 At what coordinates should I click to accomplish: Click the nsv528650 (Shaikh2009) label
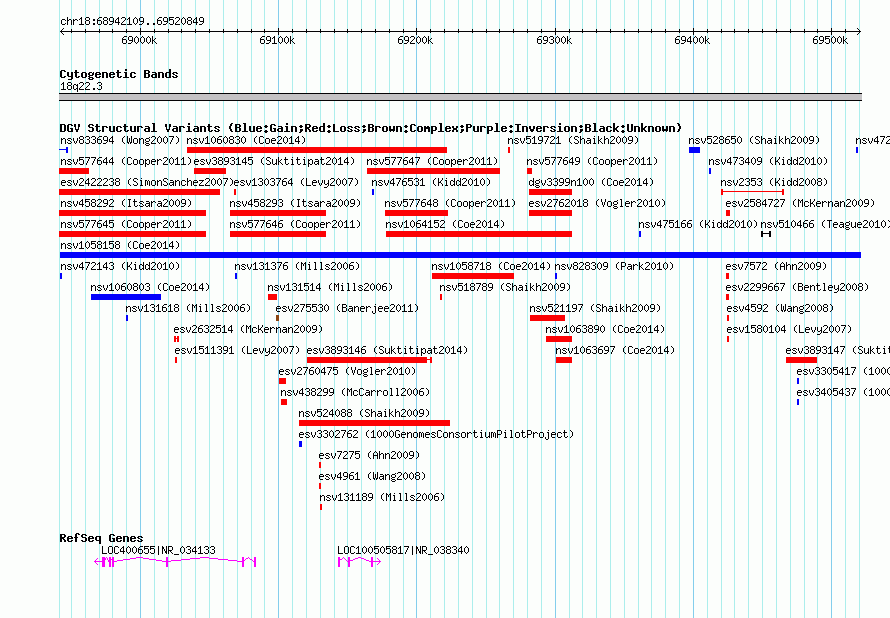(754, 140)
